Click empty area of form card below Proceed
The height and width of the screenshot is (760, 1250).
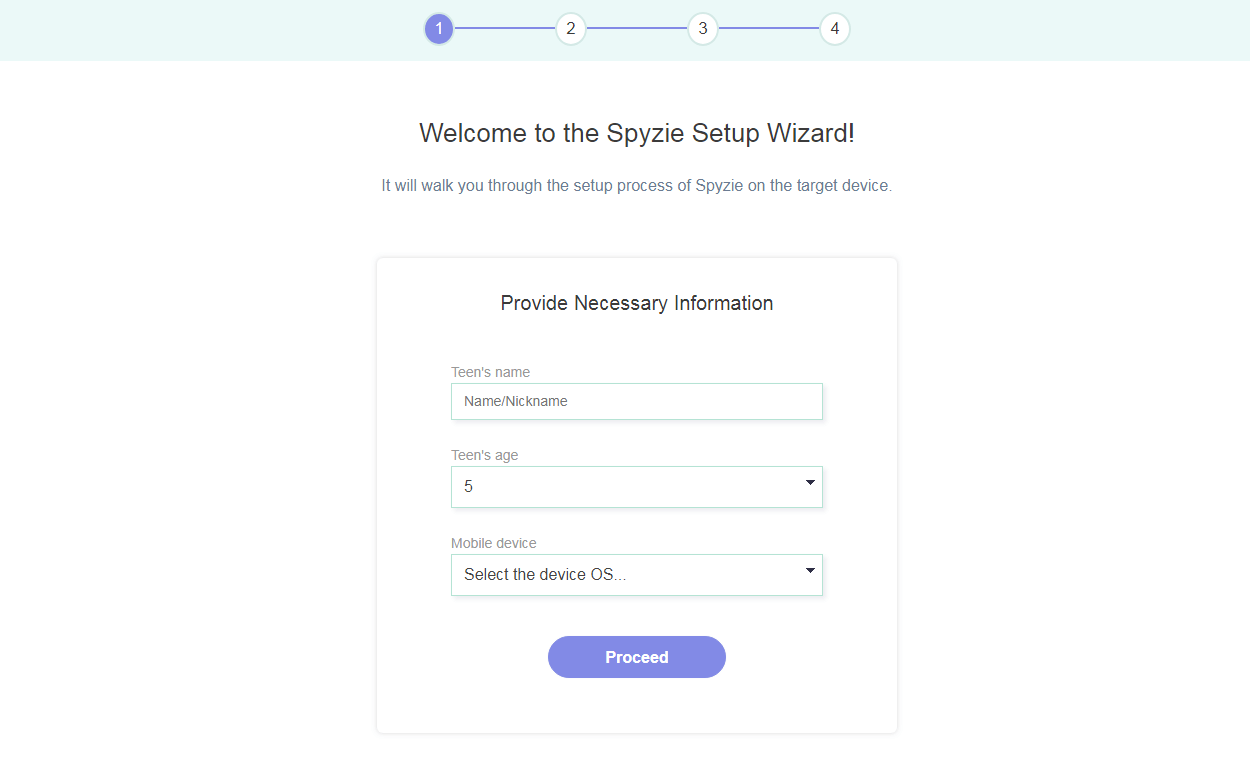pyautogui.click(x=636, y=708)
